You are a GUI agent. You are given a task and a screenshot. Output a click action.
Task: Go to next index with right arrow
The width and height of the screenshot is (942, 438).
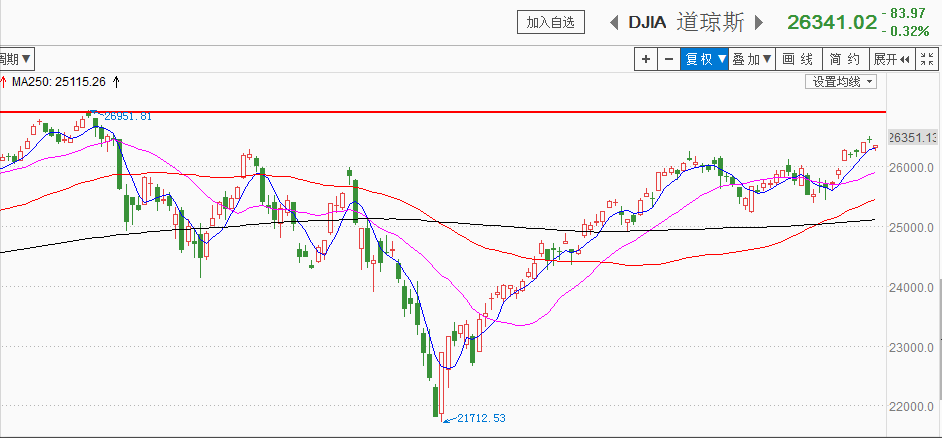point(759,23)
